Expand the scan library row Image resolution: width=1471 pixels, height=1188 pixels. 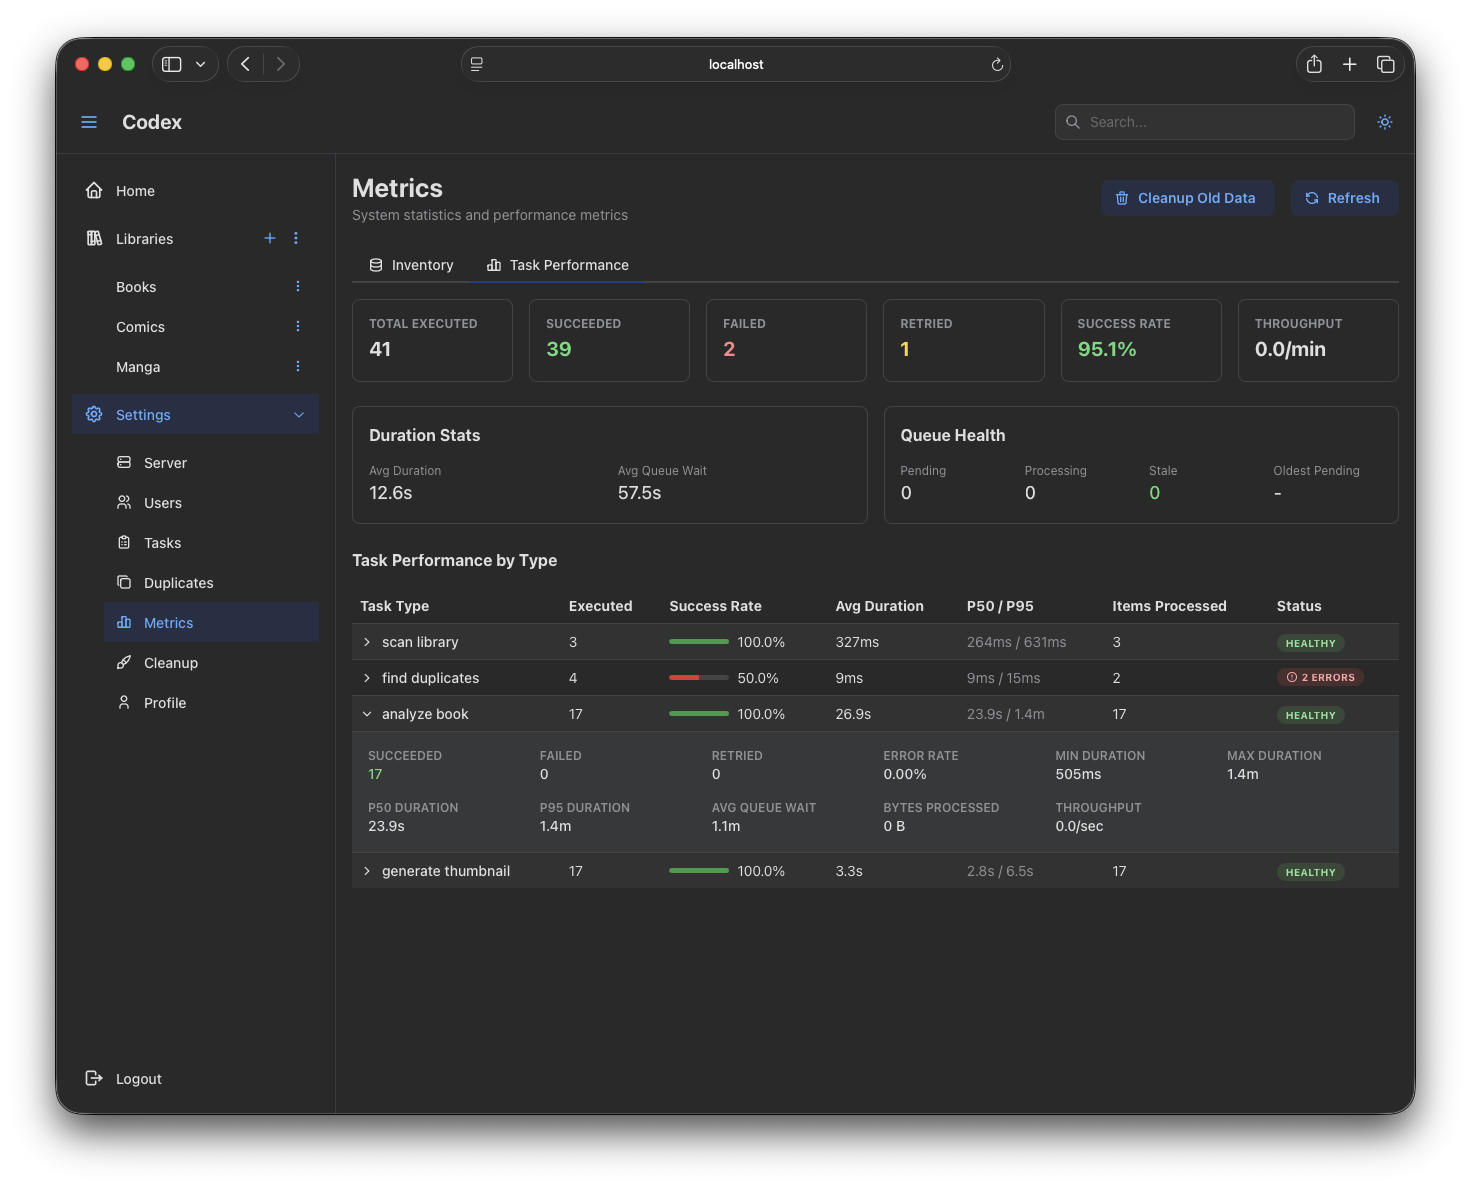366,641
